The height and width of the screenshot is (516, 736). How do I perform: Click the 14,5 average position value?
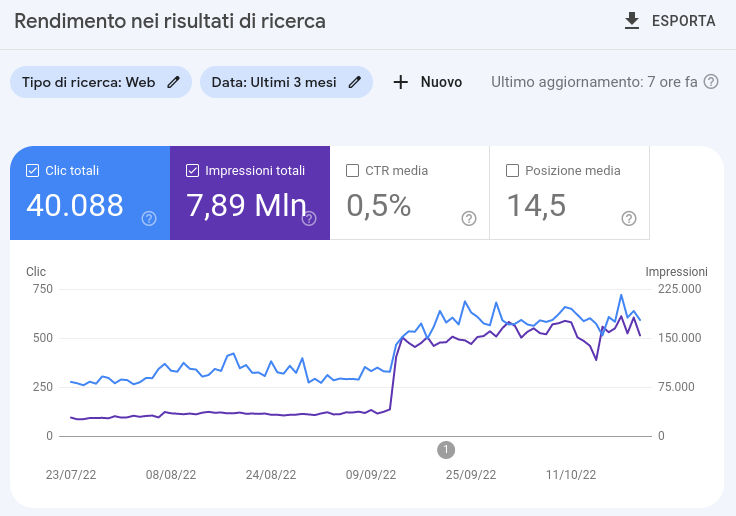[537, 206]
